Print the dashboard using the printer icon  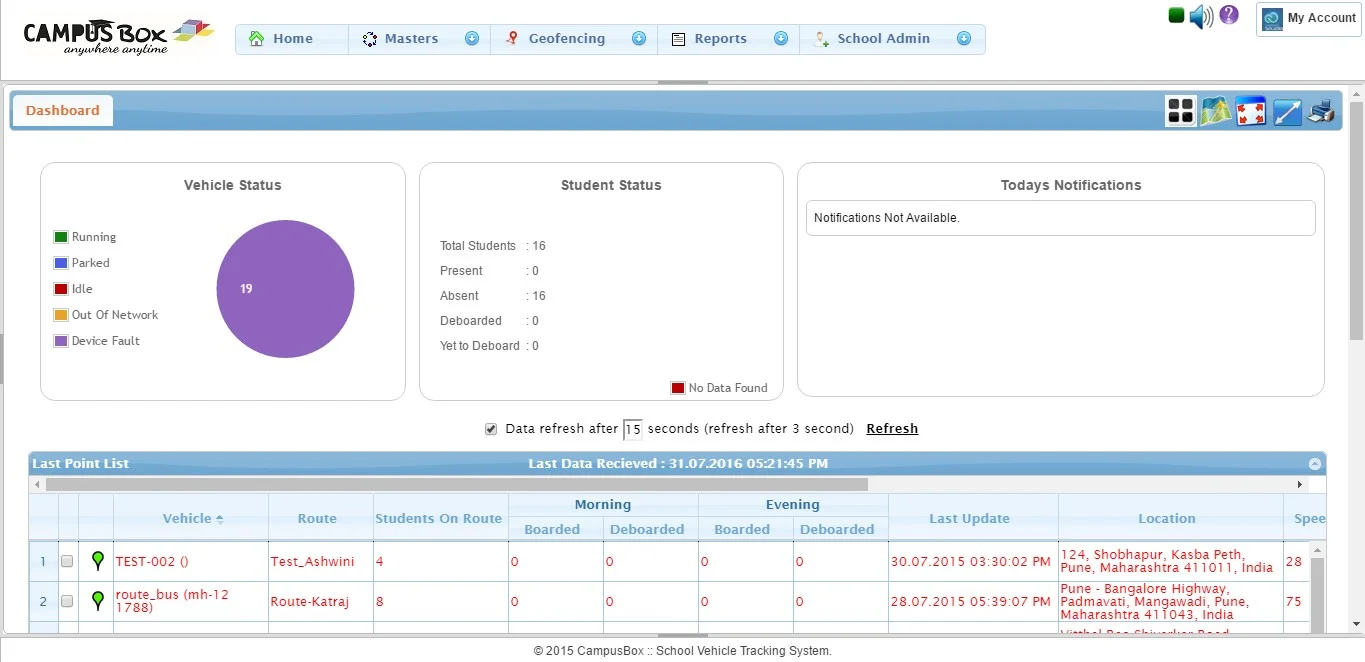1321,111
